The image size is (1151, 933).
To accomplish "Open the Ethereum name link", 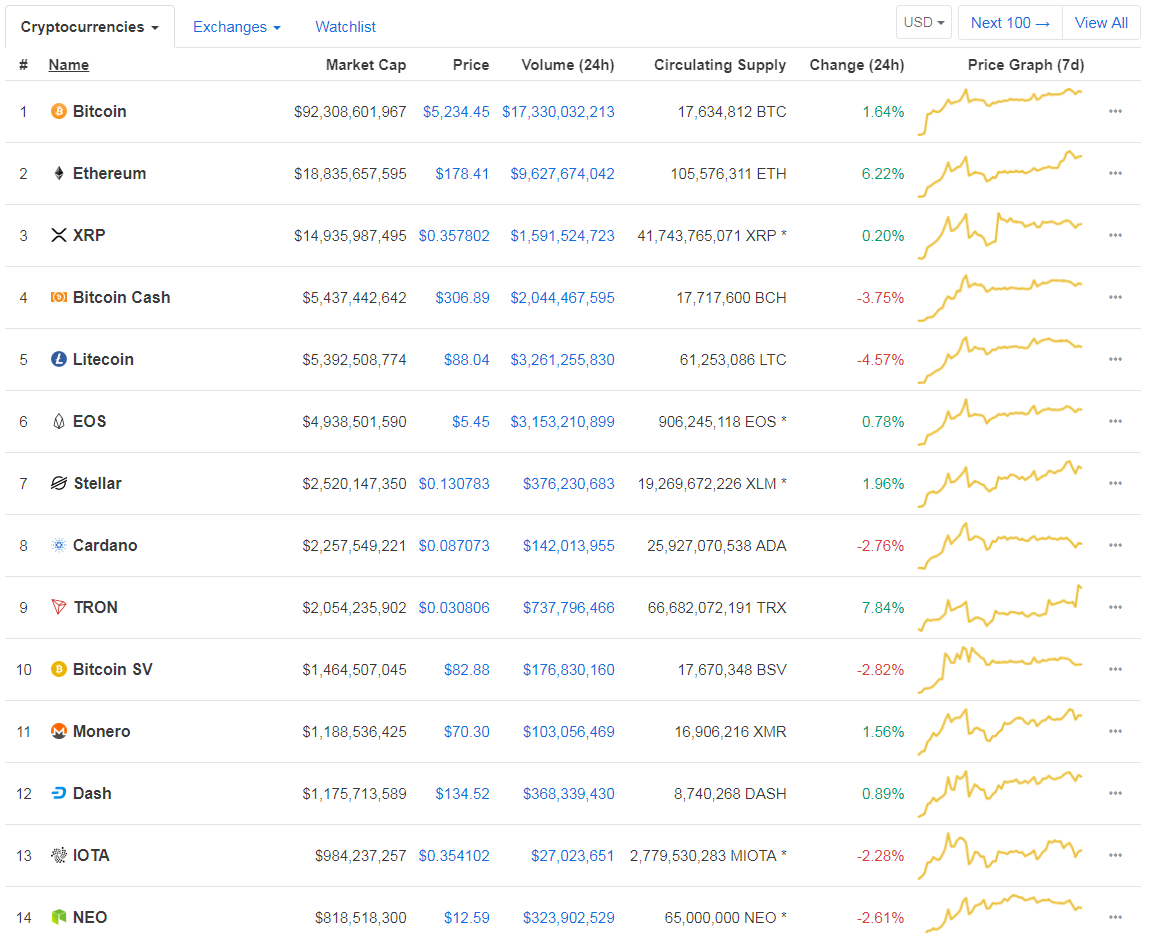I will (109, 173).
